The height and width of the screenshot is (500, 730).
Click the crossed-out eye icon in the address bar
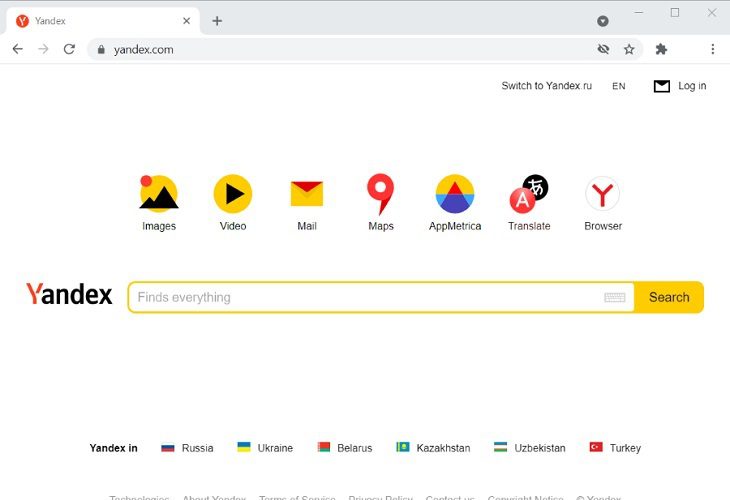[603, 49]
